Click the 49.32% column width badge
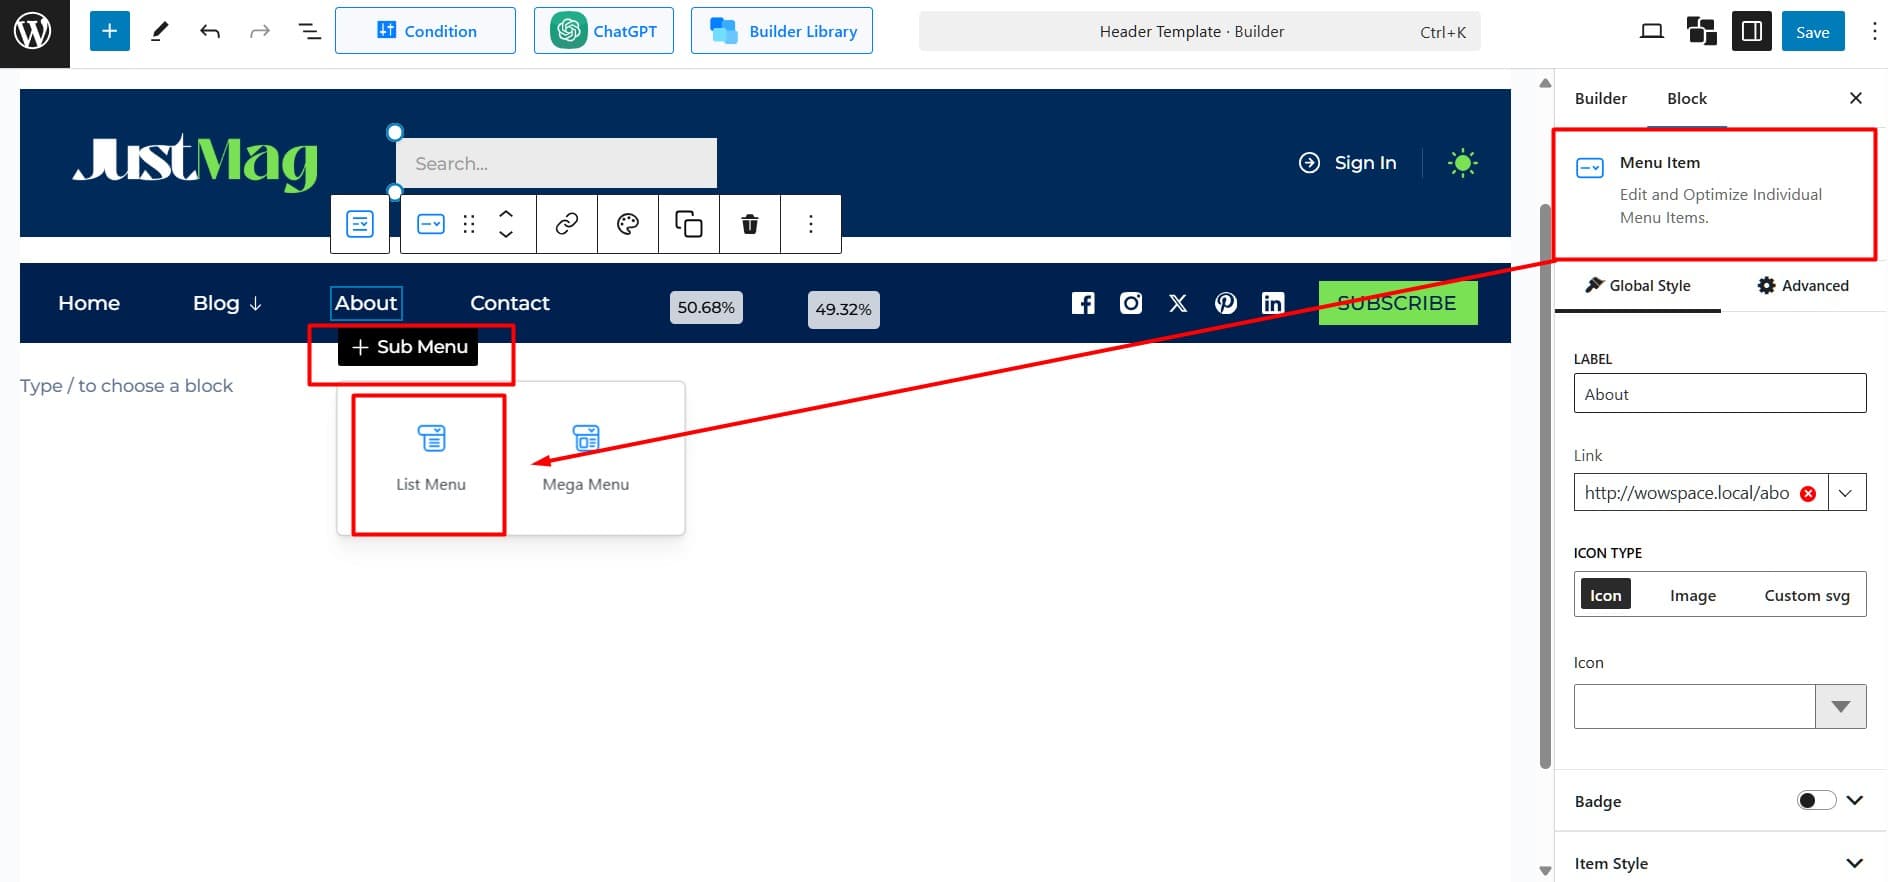Image resolution: width=1888 pixels, height=882 pixels. tap(843, 309)
